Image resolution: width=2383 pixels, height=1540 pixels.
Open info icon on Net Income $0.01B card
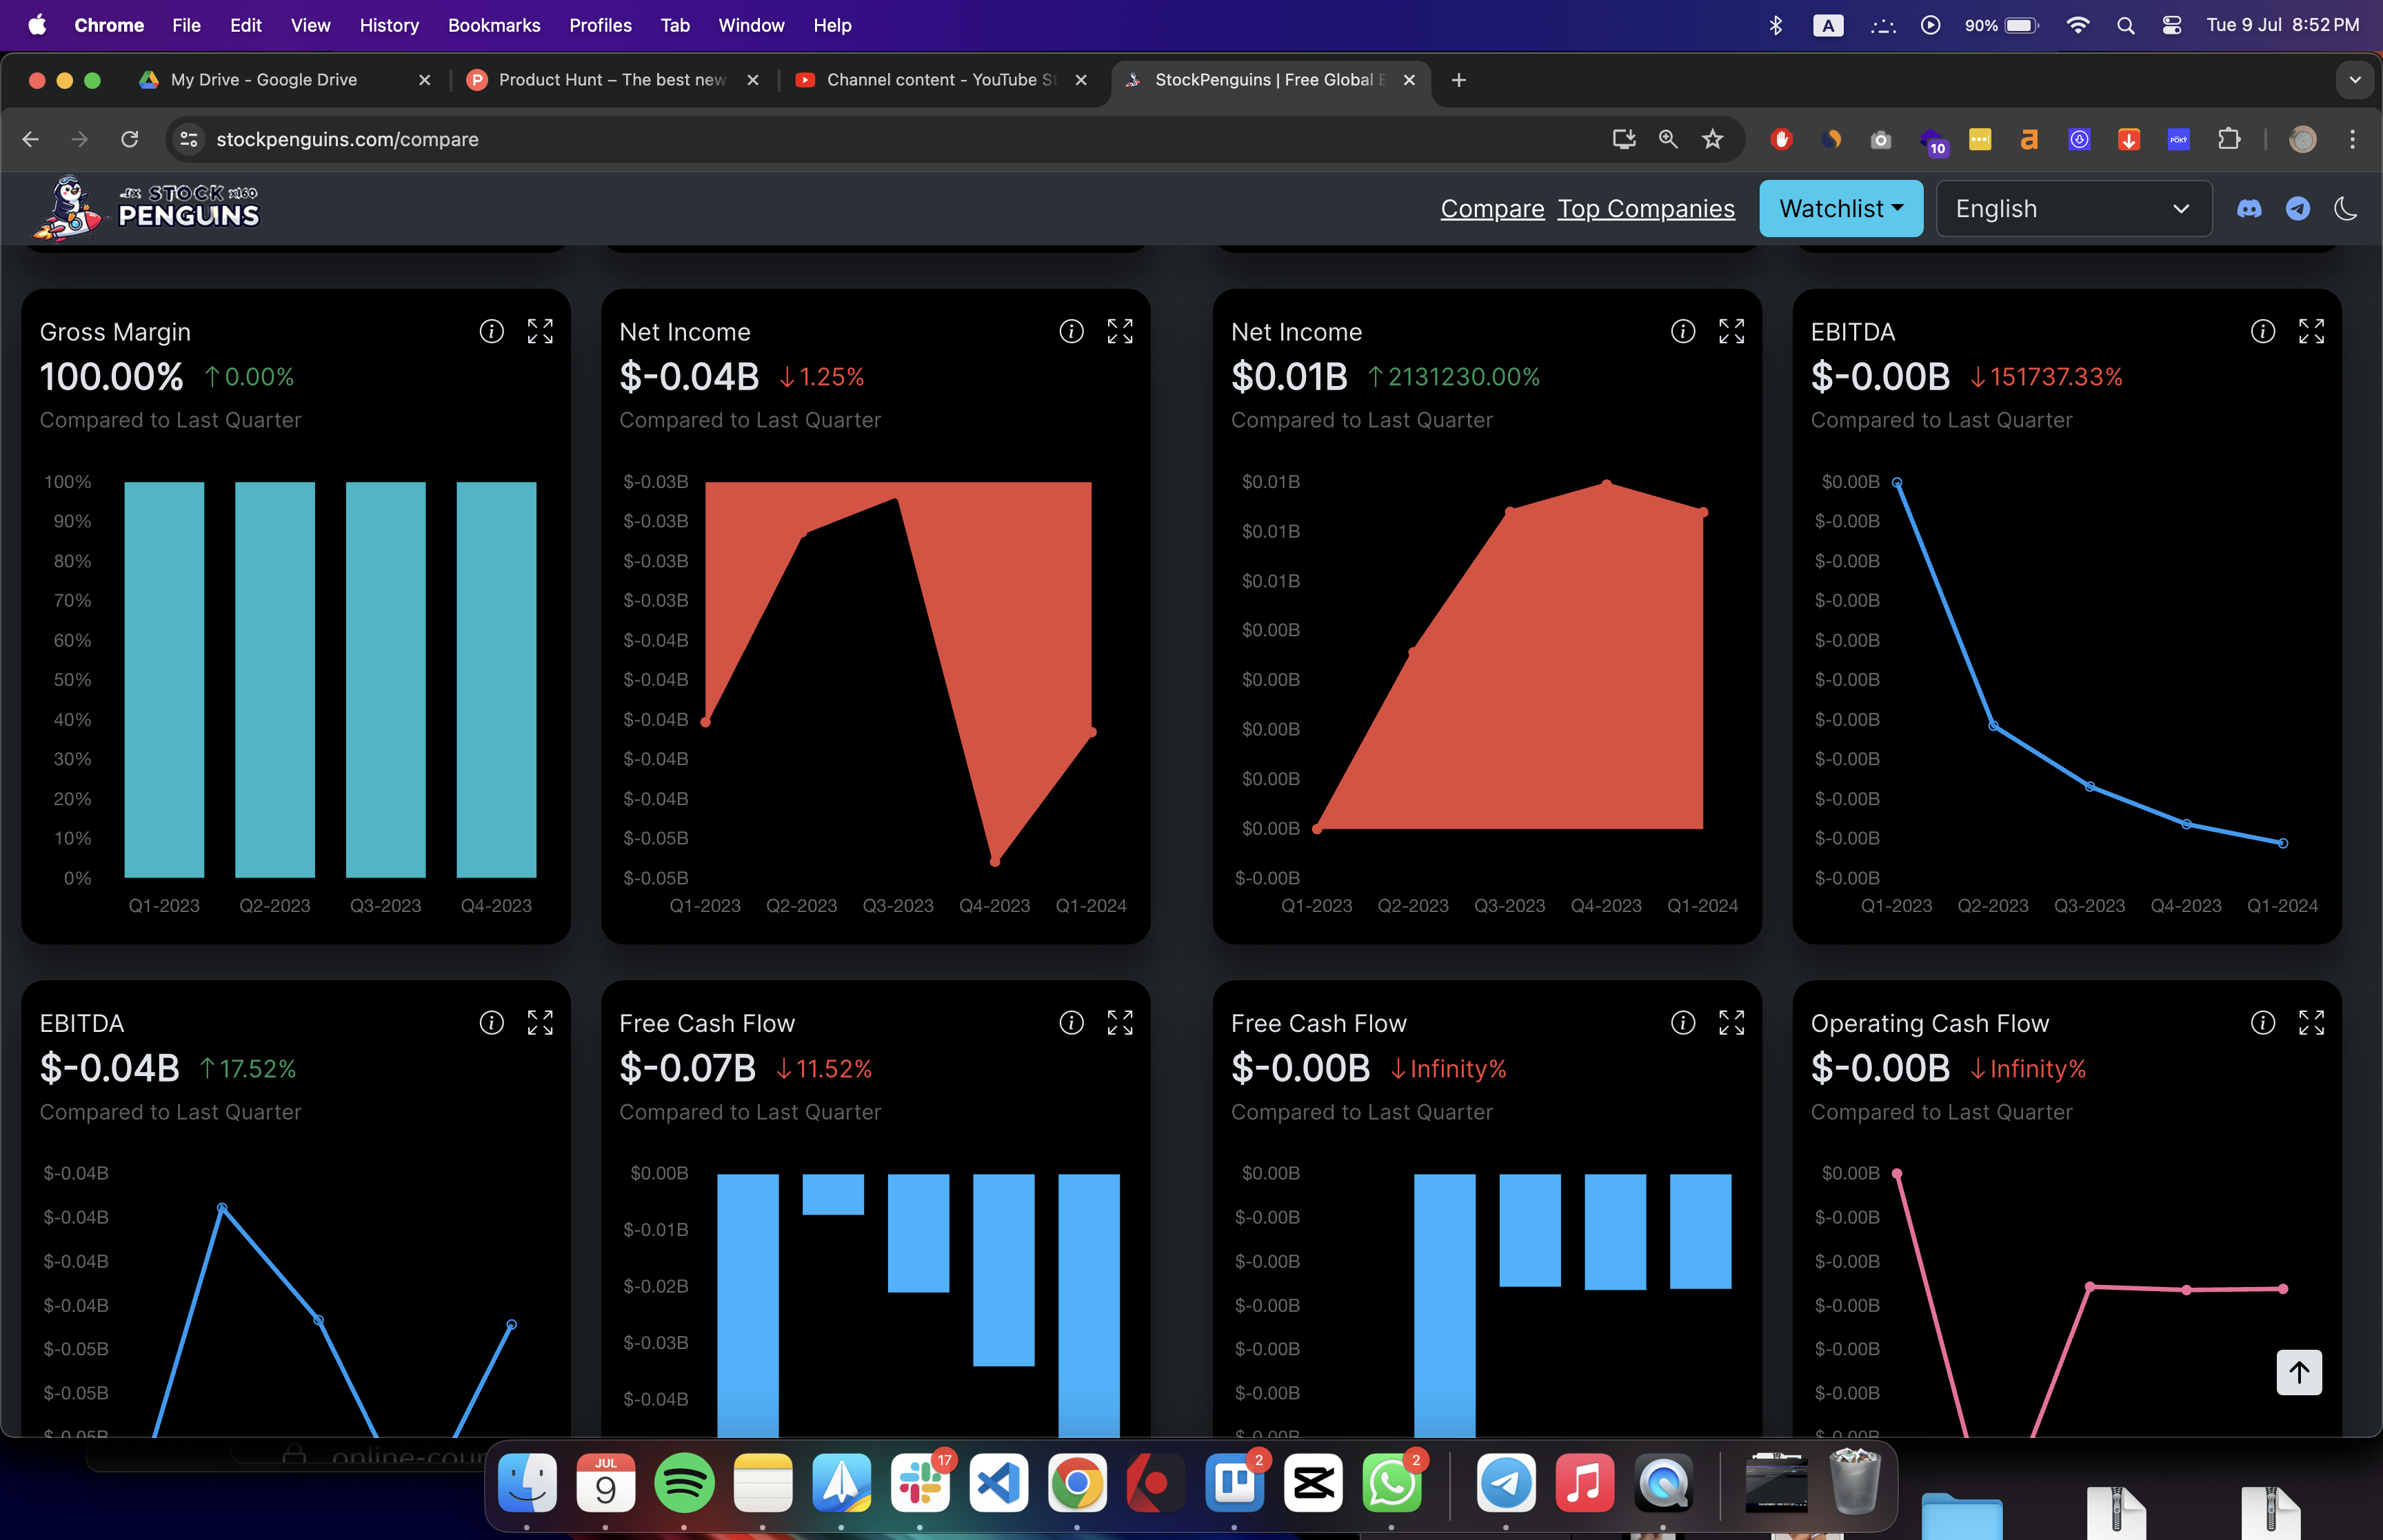click(x=1683, y=331)
